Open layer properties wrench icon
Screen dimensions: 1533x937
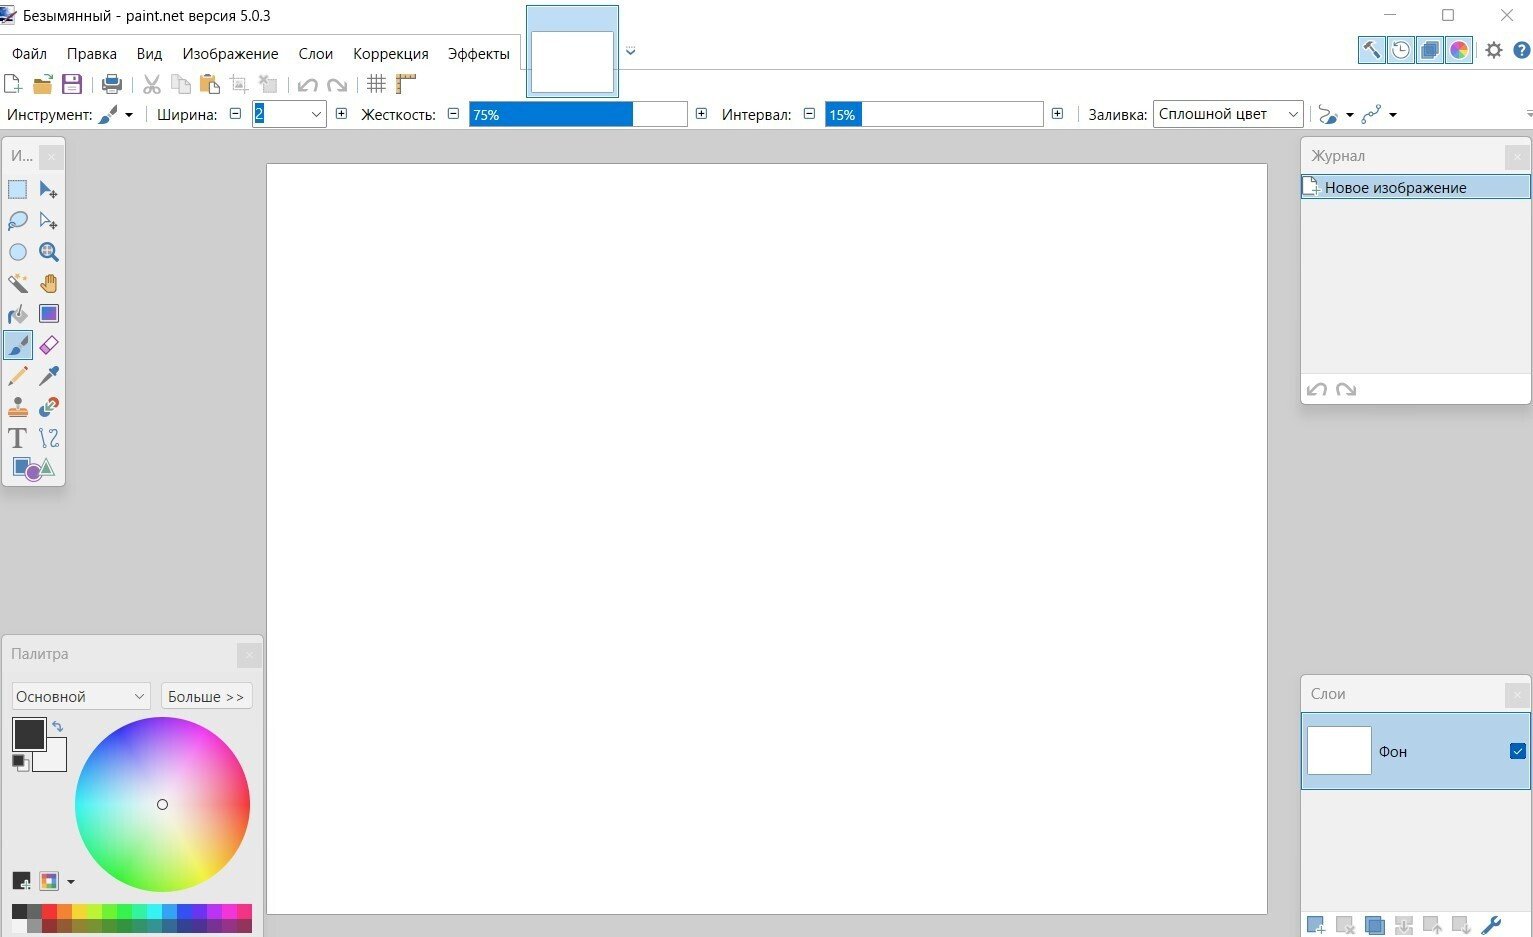1490,926
